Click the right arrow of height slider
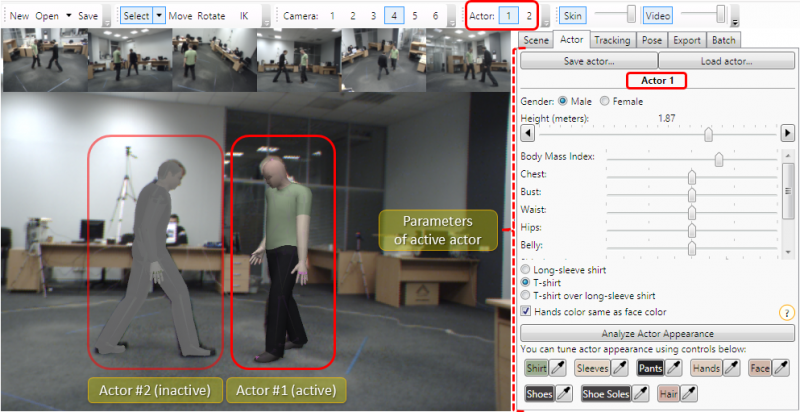800x412 pixels. point(787,134)
